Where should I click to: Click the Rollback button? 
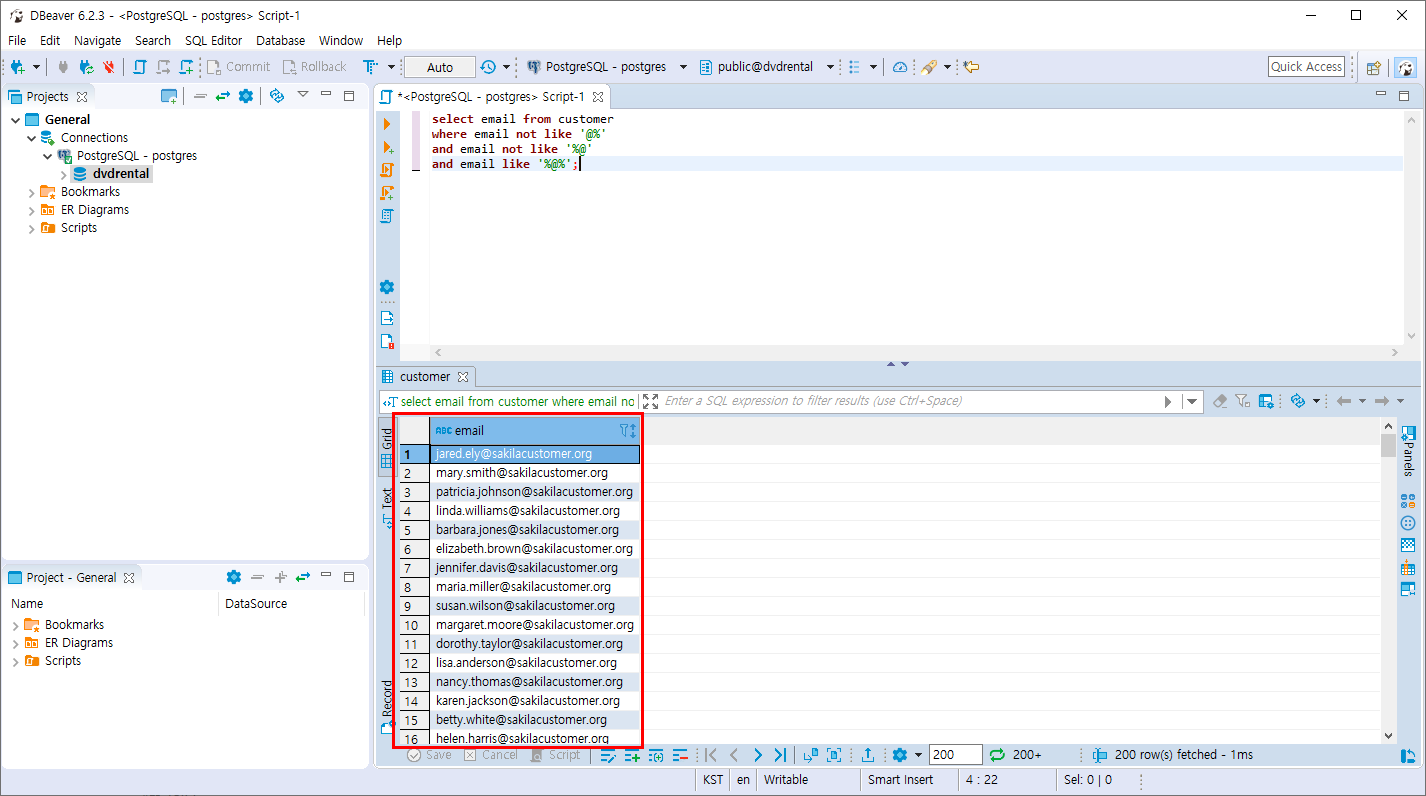pos(314,67)
